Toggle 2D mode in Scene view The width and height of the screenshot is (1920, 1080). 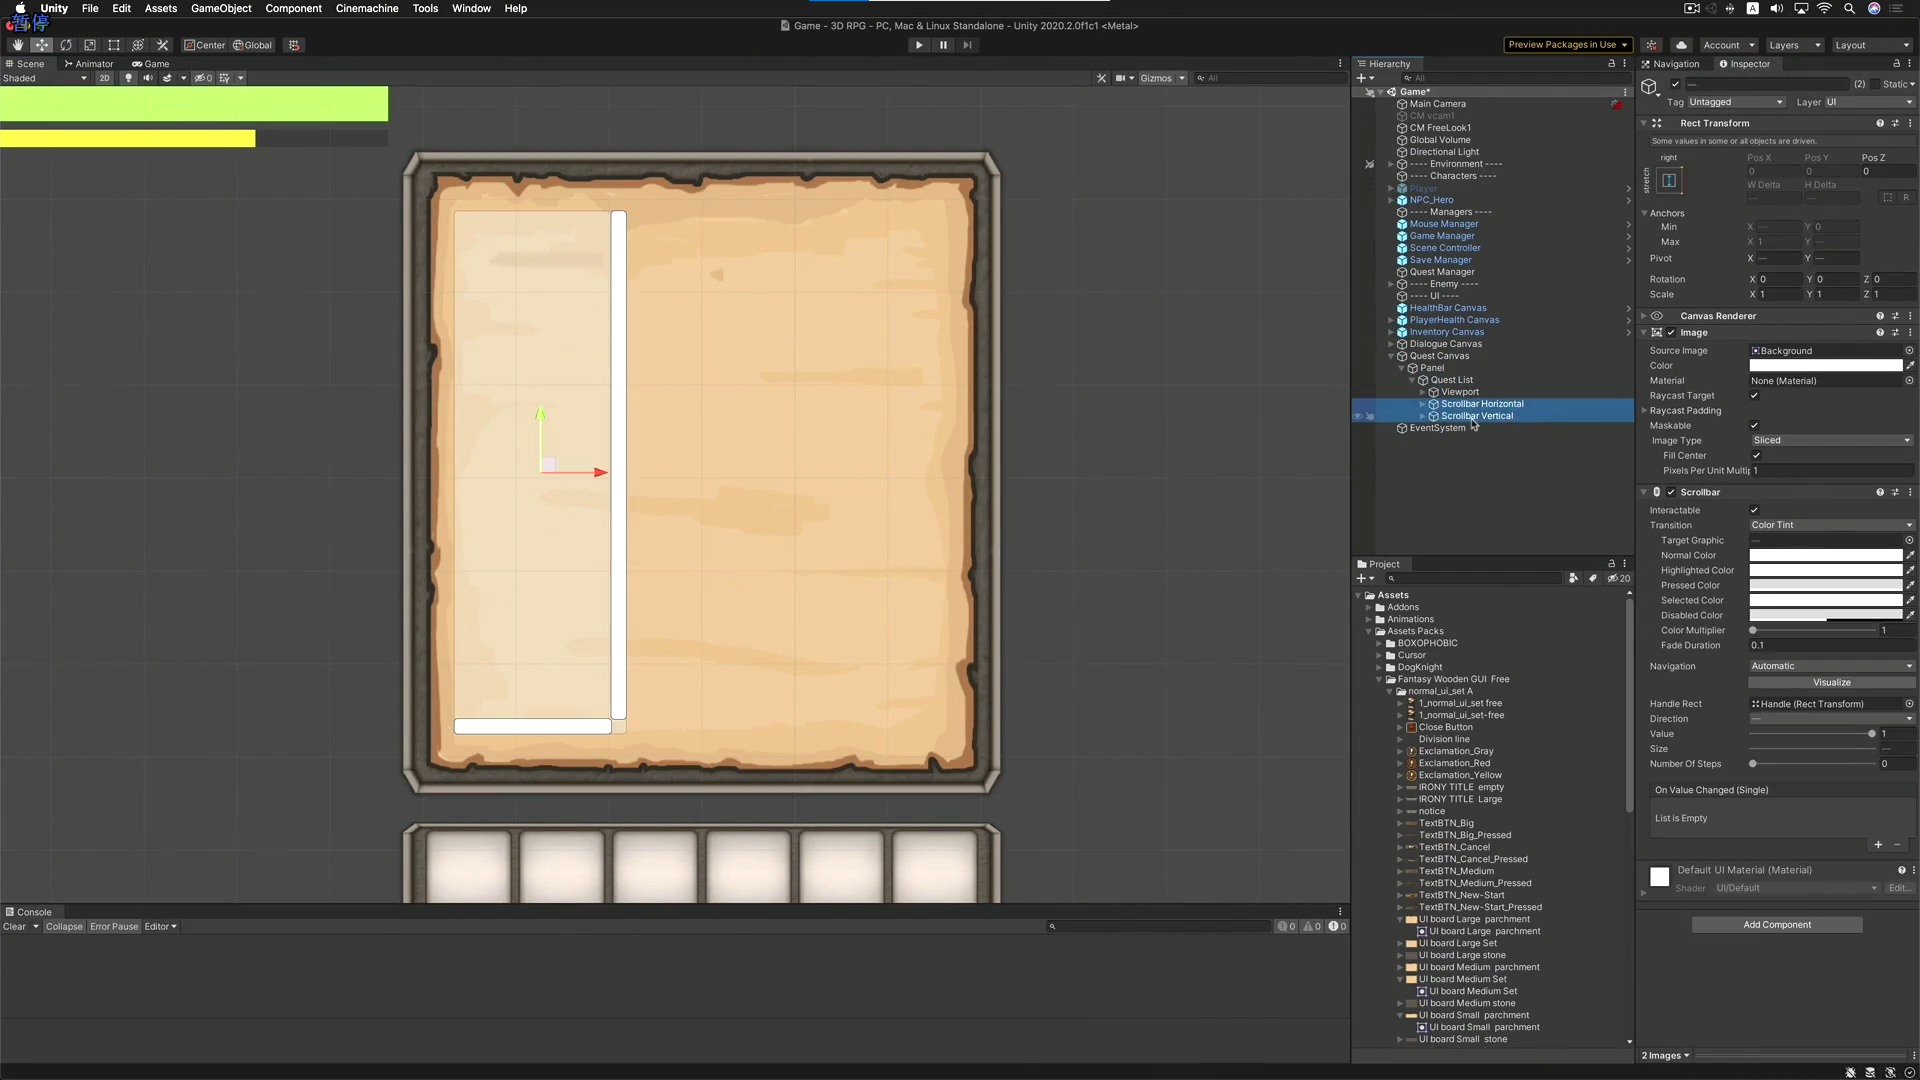point(104,78)
